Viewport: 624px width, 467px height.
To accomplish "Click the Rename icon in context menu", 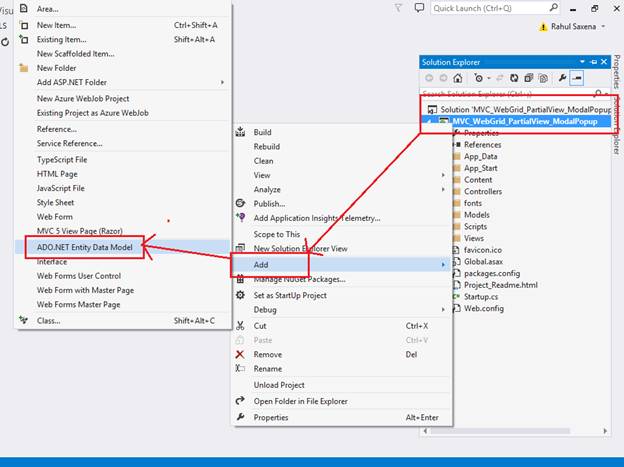I will point(240,368).
